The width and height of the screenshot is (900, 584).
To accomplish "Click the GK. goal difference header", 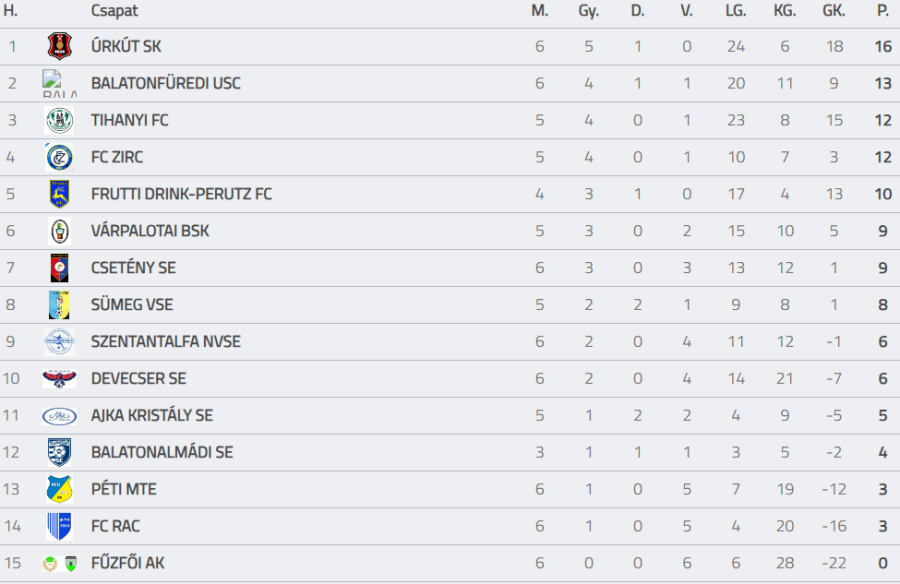I will click(833, 11).
